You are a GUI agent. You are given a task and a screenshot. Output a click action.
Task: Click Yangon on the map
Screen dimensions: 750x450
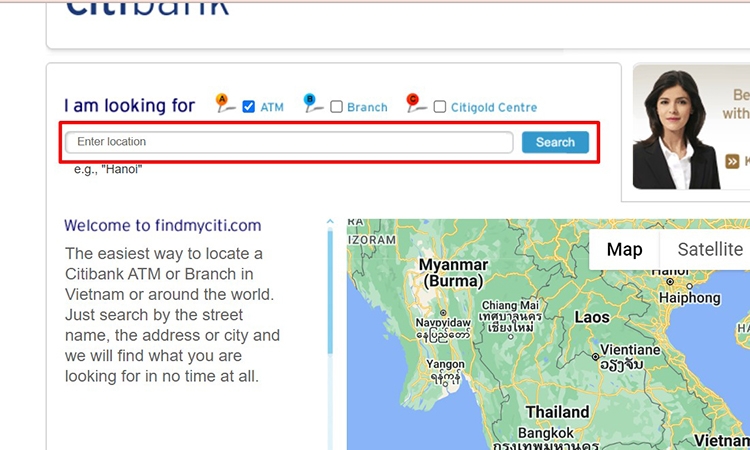tap(445, 365)
